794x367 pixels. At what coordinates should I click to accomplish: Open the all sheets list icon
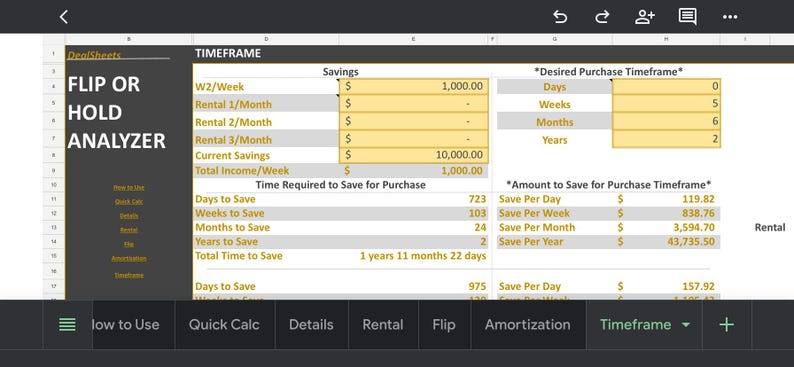[67, 324]
